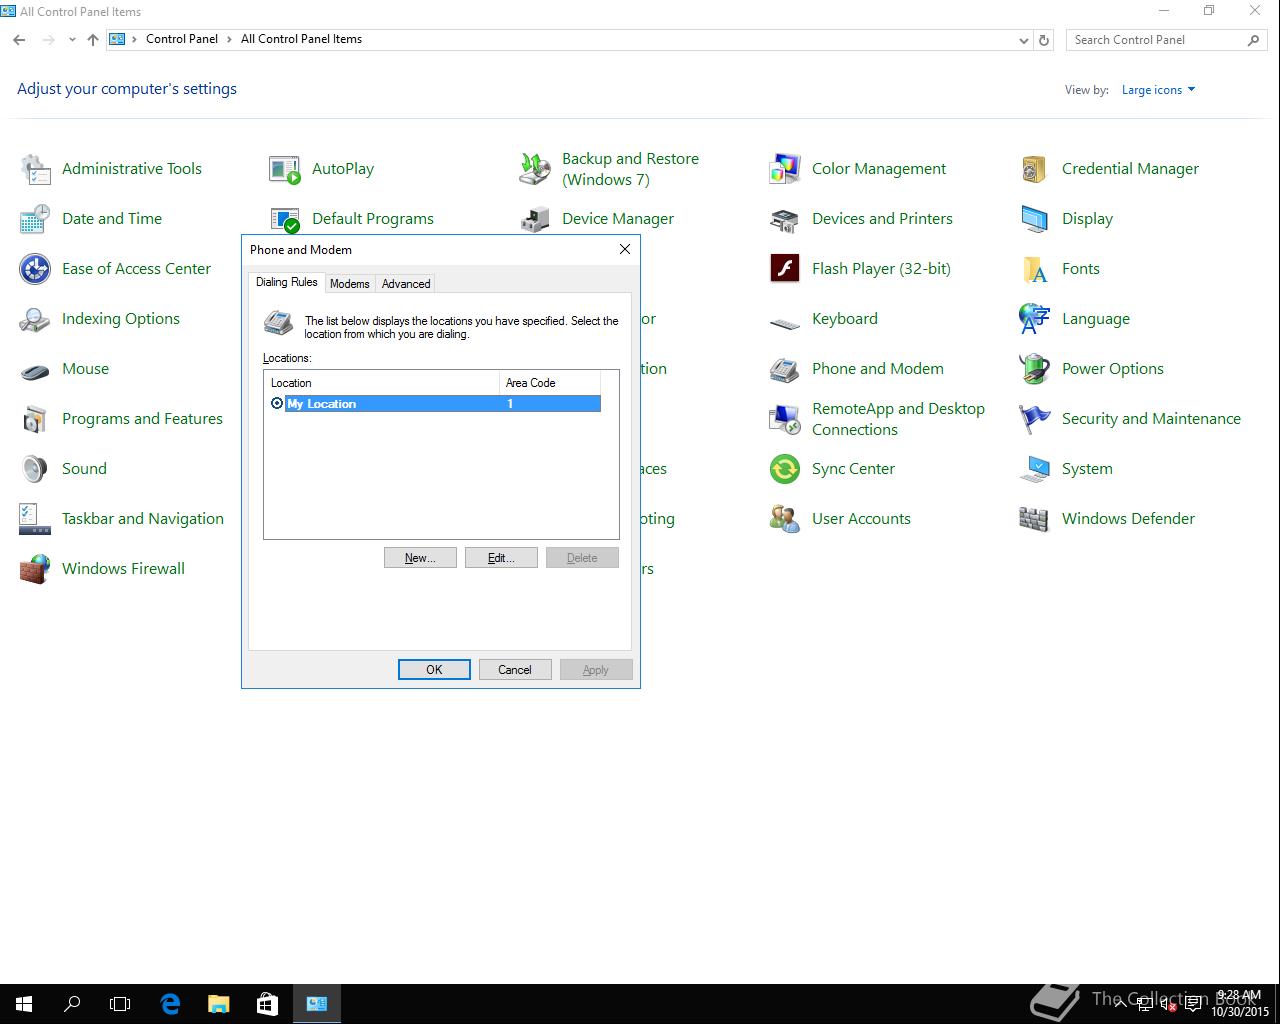Open the Mouse icon
The width and height of the screenshot is (1280, 1024).
[x=35, y=369]
